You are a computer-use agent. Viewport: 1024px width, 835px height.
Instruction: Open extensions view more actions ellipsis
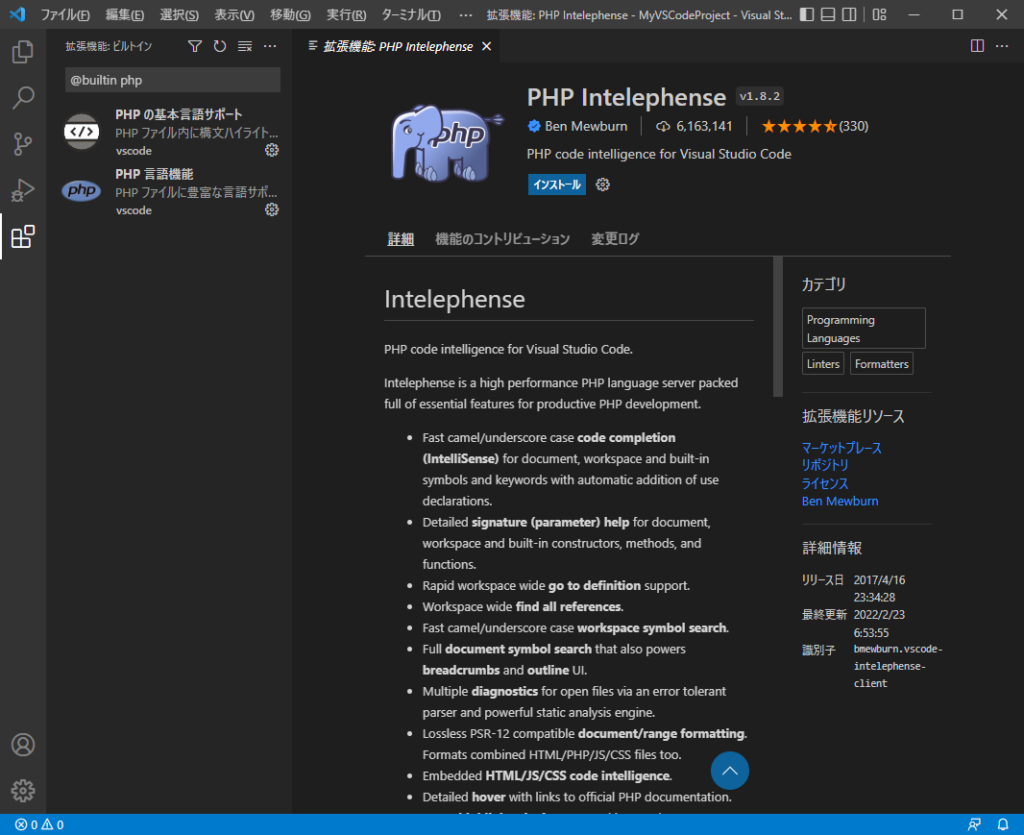click(270, 47)
